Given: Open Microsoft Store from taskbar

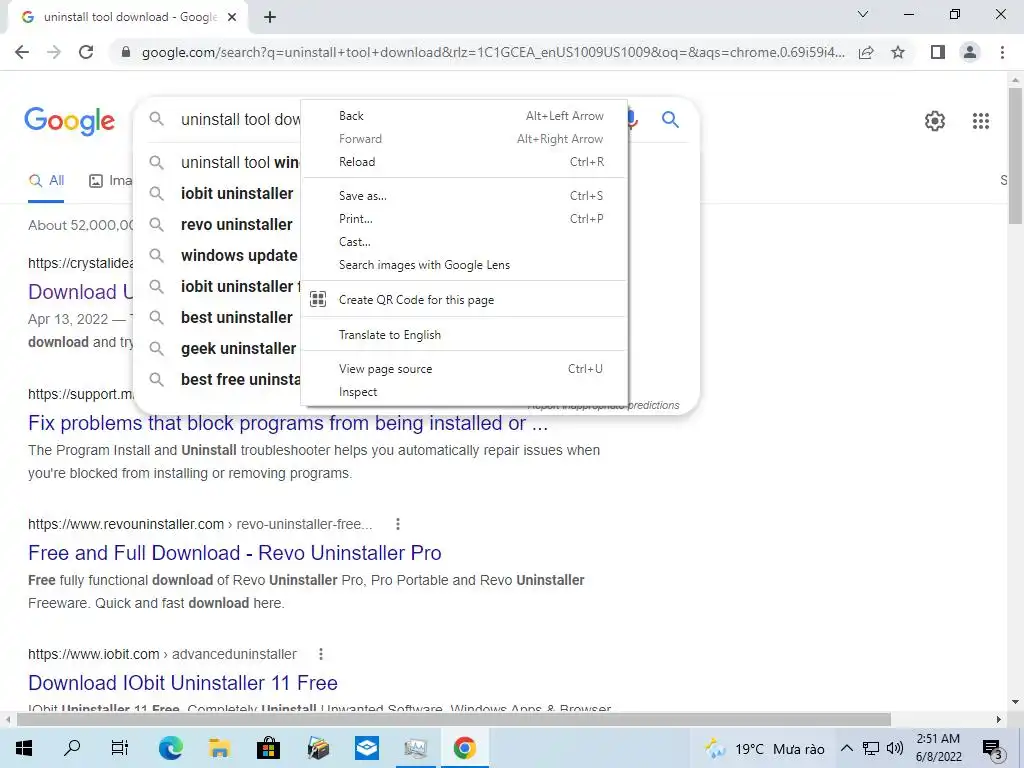Looking at the screenshot, I should [x=268, y=748].
